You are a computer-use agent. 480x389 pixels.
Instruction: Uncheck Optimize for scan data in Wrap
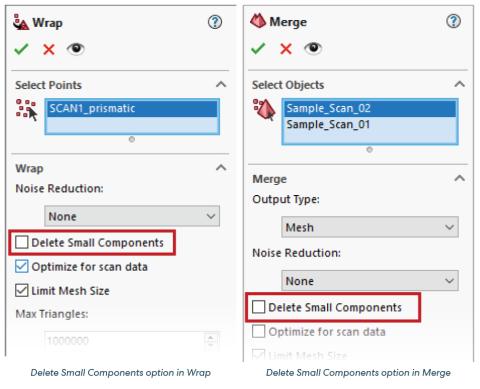point(22,267)
